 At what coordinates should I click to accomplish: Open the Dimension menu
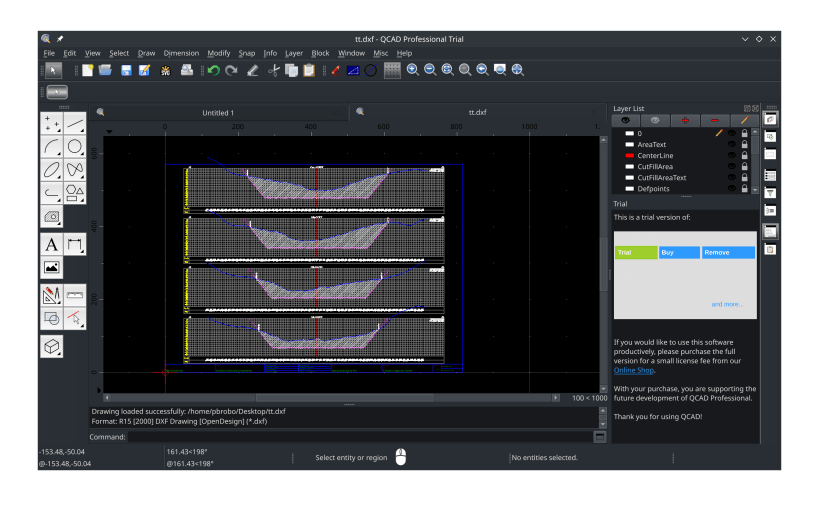point(181,53)
